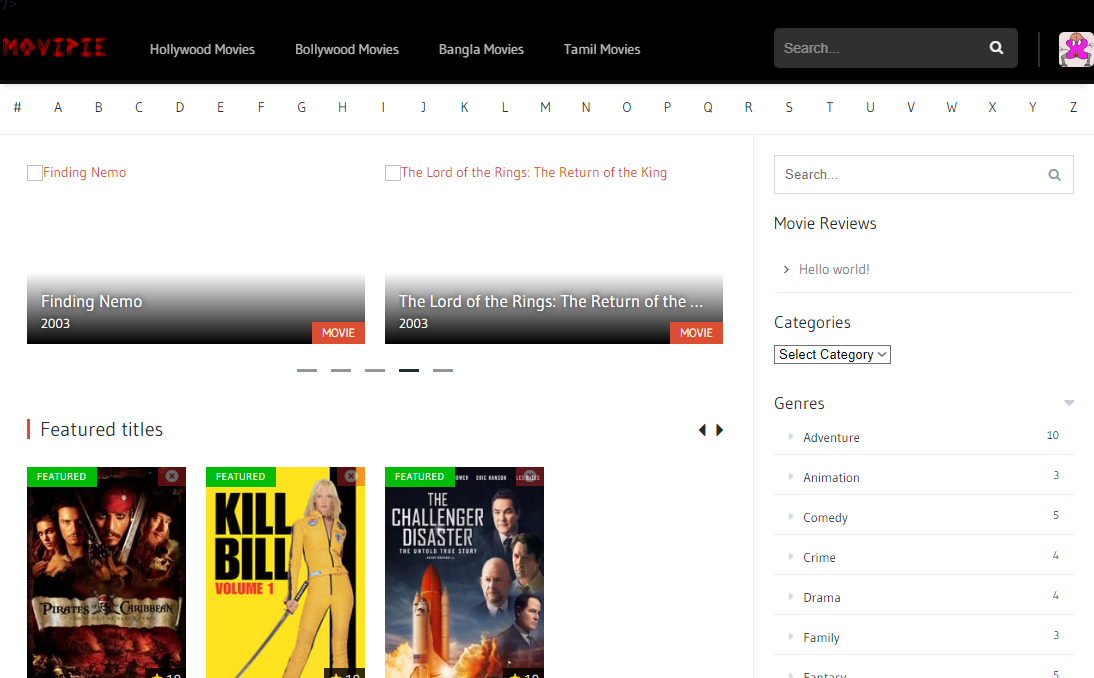Click the Finding Nemo slide caption
This screenshot has width=1094, height=678.
click(x=91, y=301)
